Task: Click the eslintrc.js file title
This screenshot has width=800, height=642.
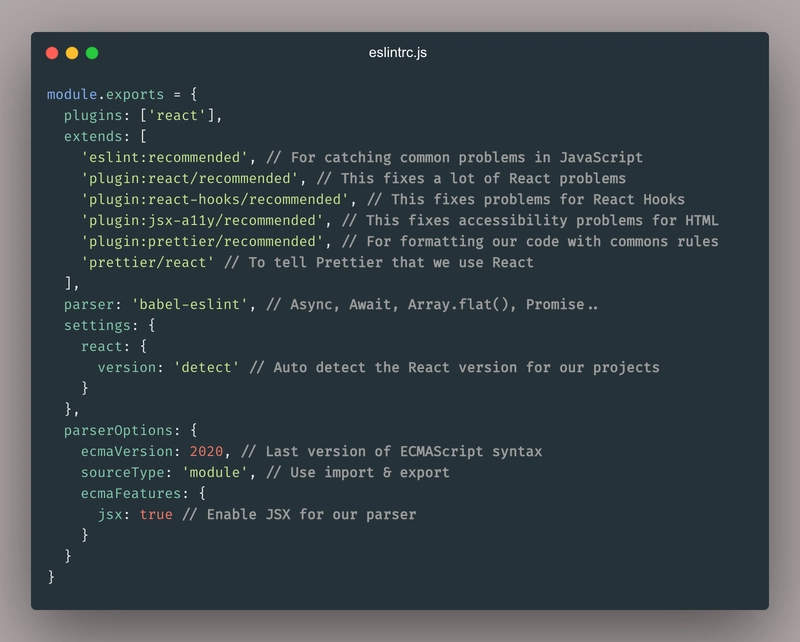Action: (398, 53)
